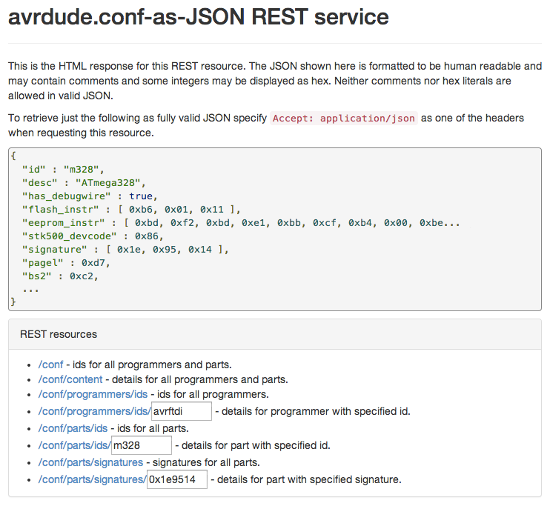550x506 pixels.
Task: Click the "bs2" : 0xc2 line
Action: coord(60,276)
